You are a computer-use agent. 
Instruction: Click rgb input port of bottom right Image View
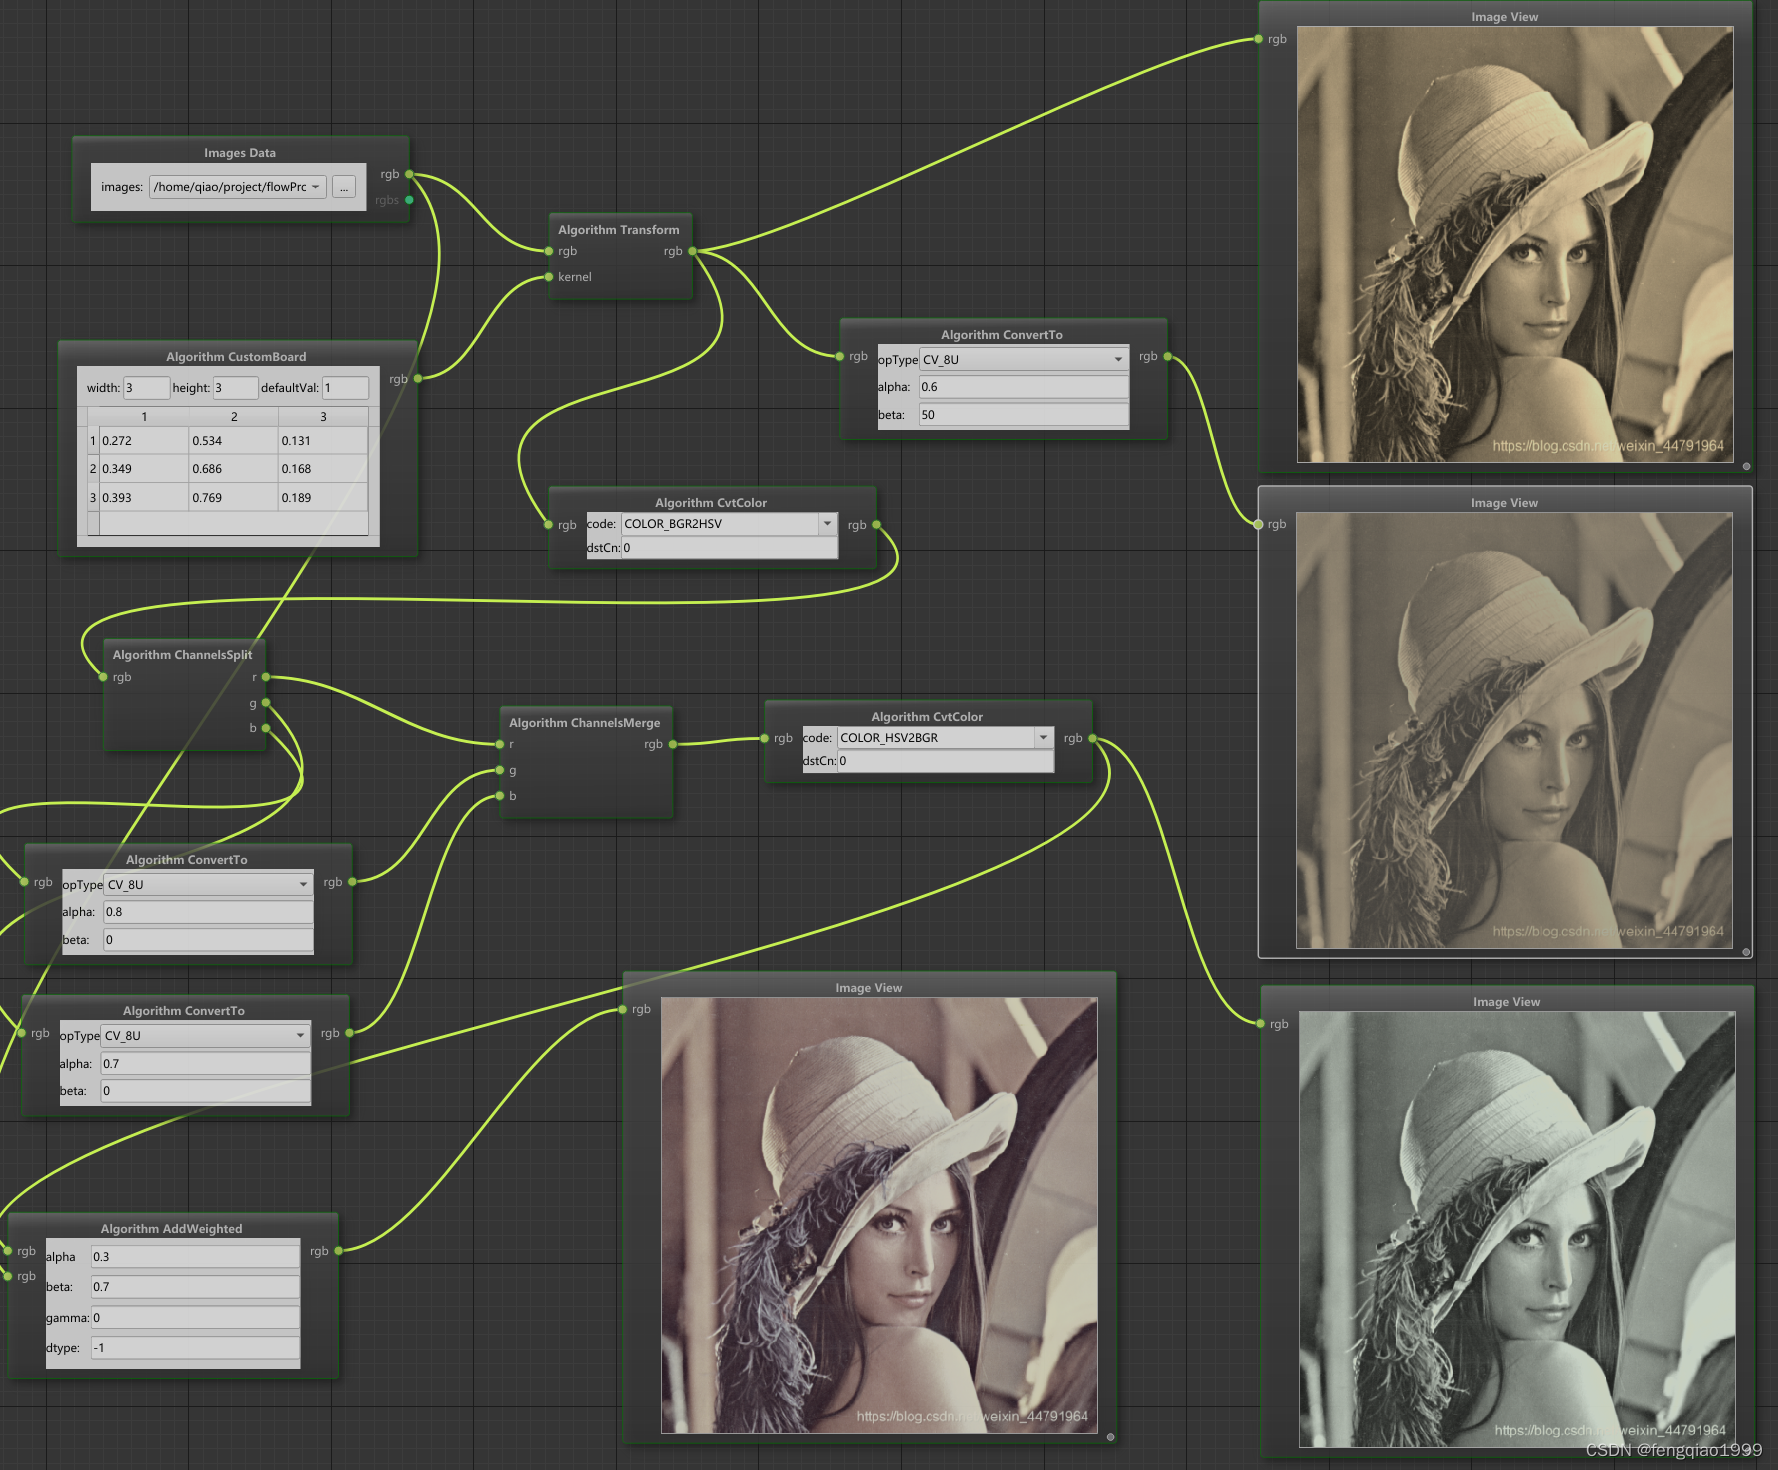tap(1261, 1023)
